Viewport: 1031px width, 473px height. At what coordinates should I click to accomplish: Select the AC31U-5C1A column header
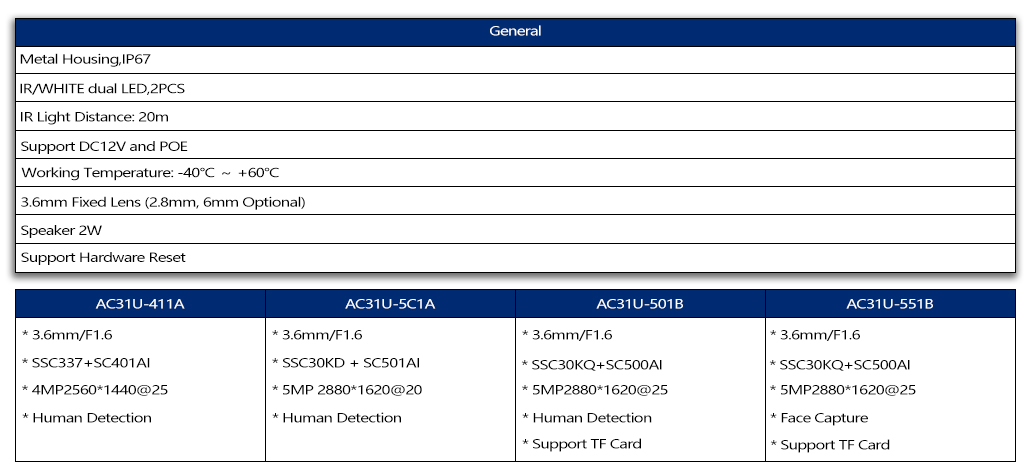(x=390, y=304)
